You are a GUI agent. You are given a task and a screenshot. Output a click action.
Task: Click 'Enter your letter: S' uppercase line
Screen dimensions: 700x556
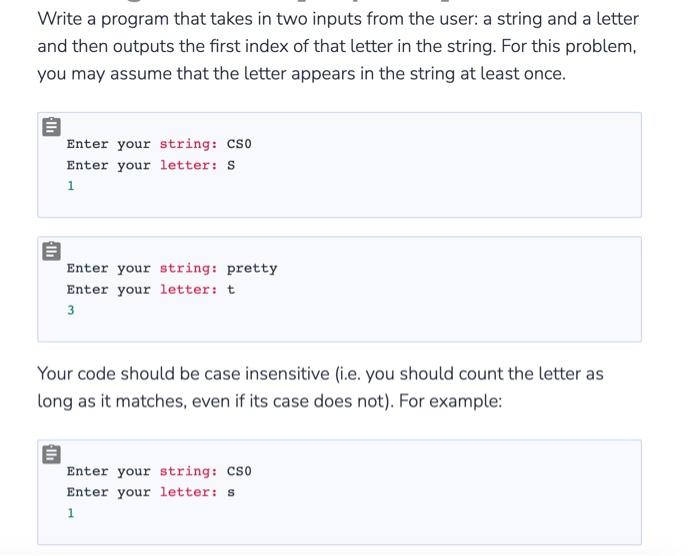(x=150, y=165)
